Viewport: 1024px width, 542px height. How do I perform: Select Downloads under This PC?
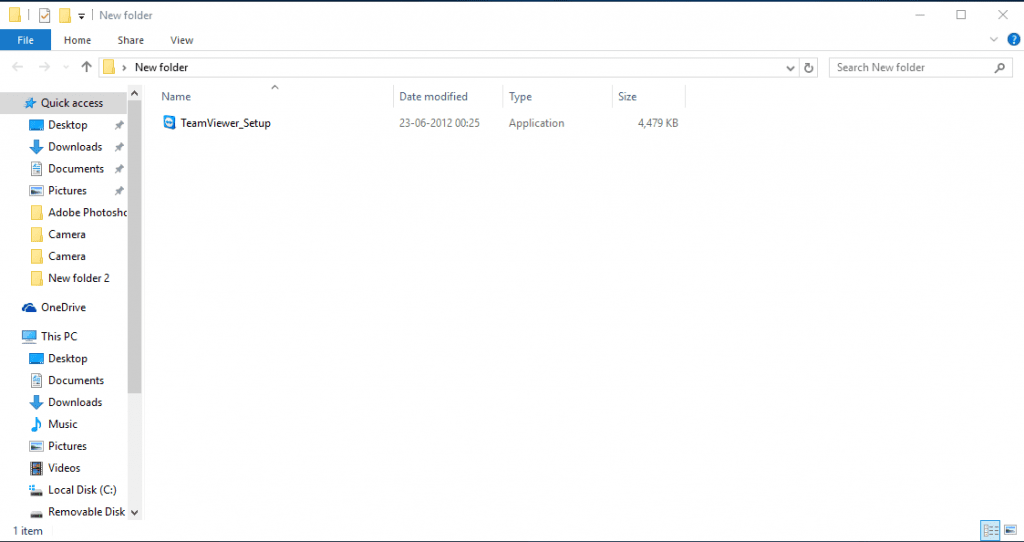pos(75,402)
